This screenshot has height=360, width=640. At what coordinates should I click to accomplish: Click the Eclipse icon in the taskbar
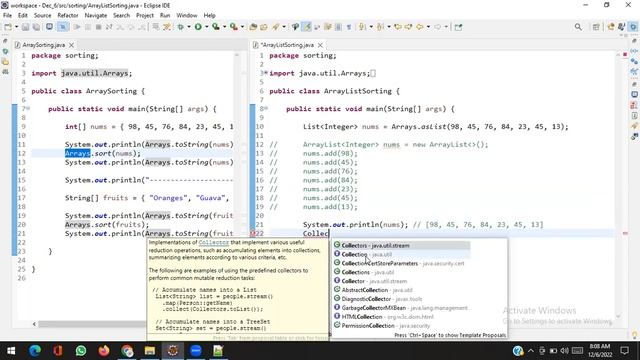pyautogui.click(x=173, y=350)
